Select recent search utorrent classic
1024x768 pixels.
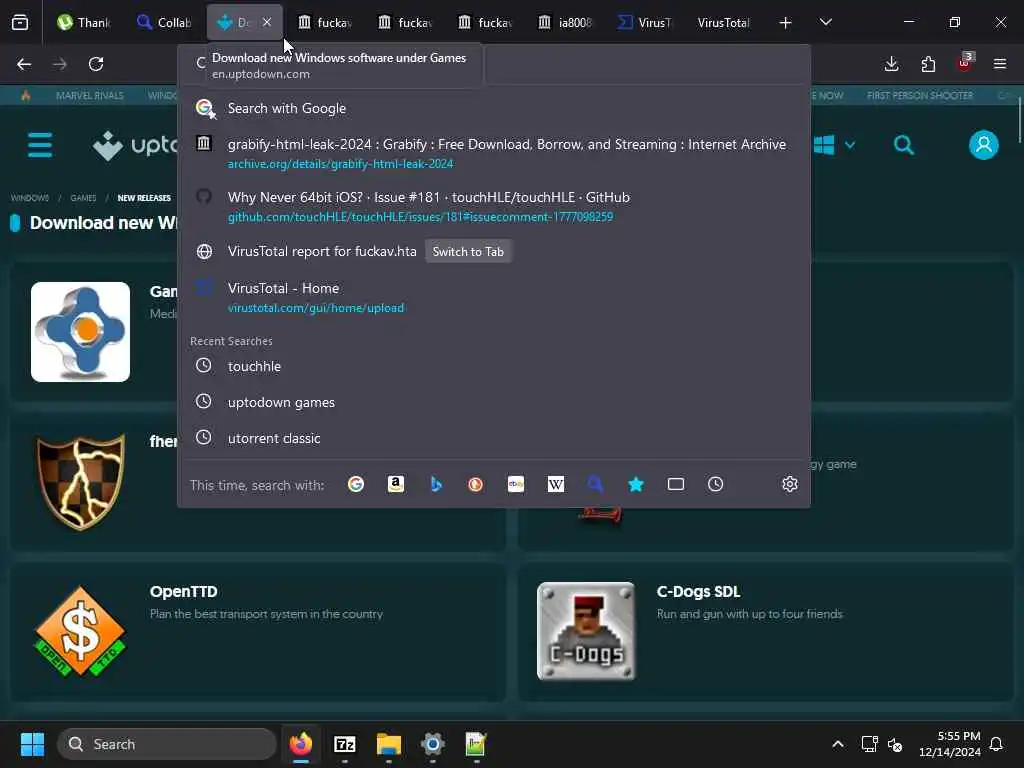[494, 438]
